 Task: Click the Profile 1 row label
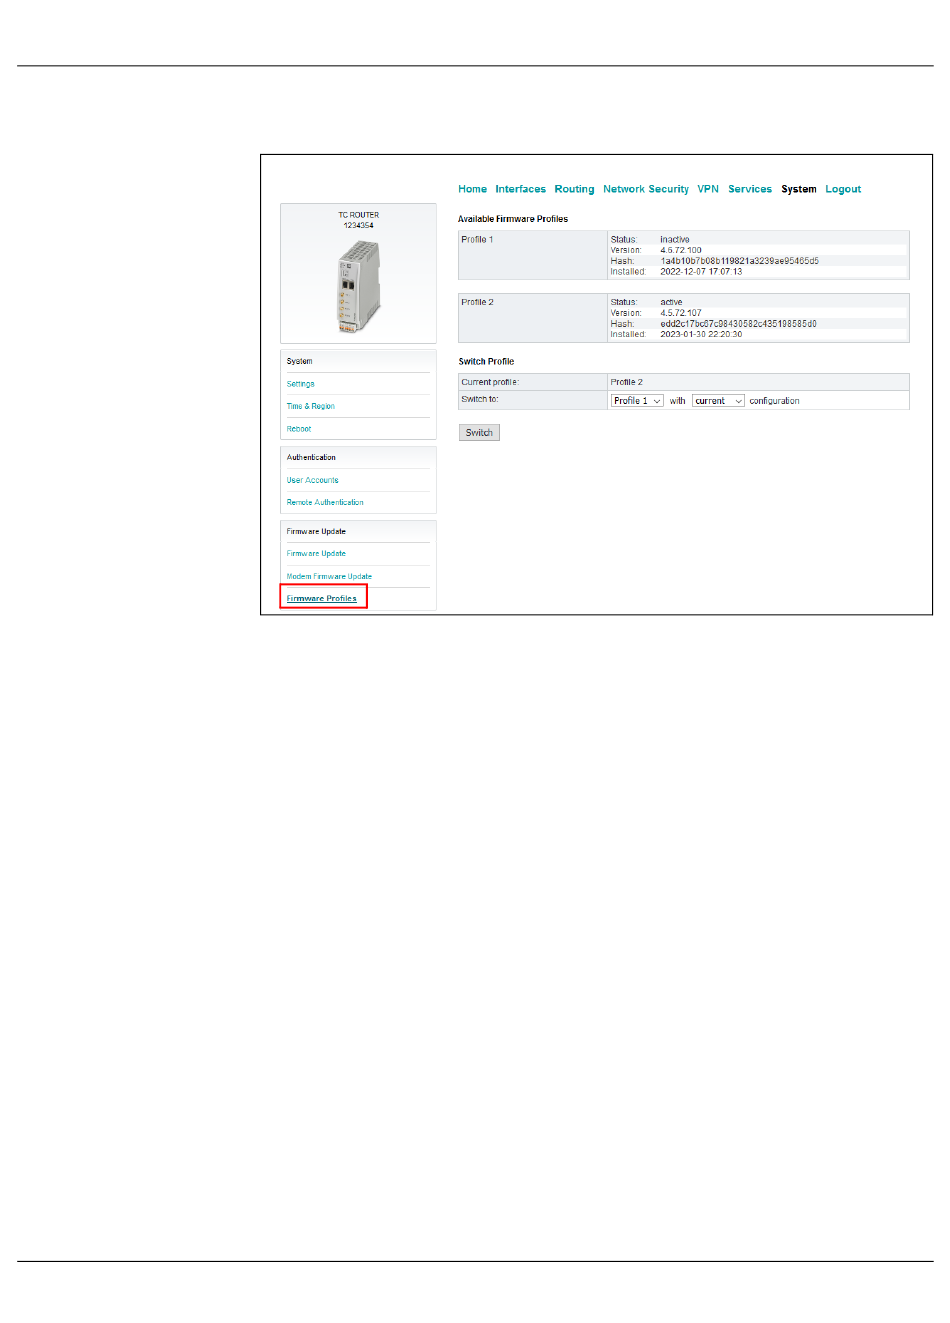(477, 240)
